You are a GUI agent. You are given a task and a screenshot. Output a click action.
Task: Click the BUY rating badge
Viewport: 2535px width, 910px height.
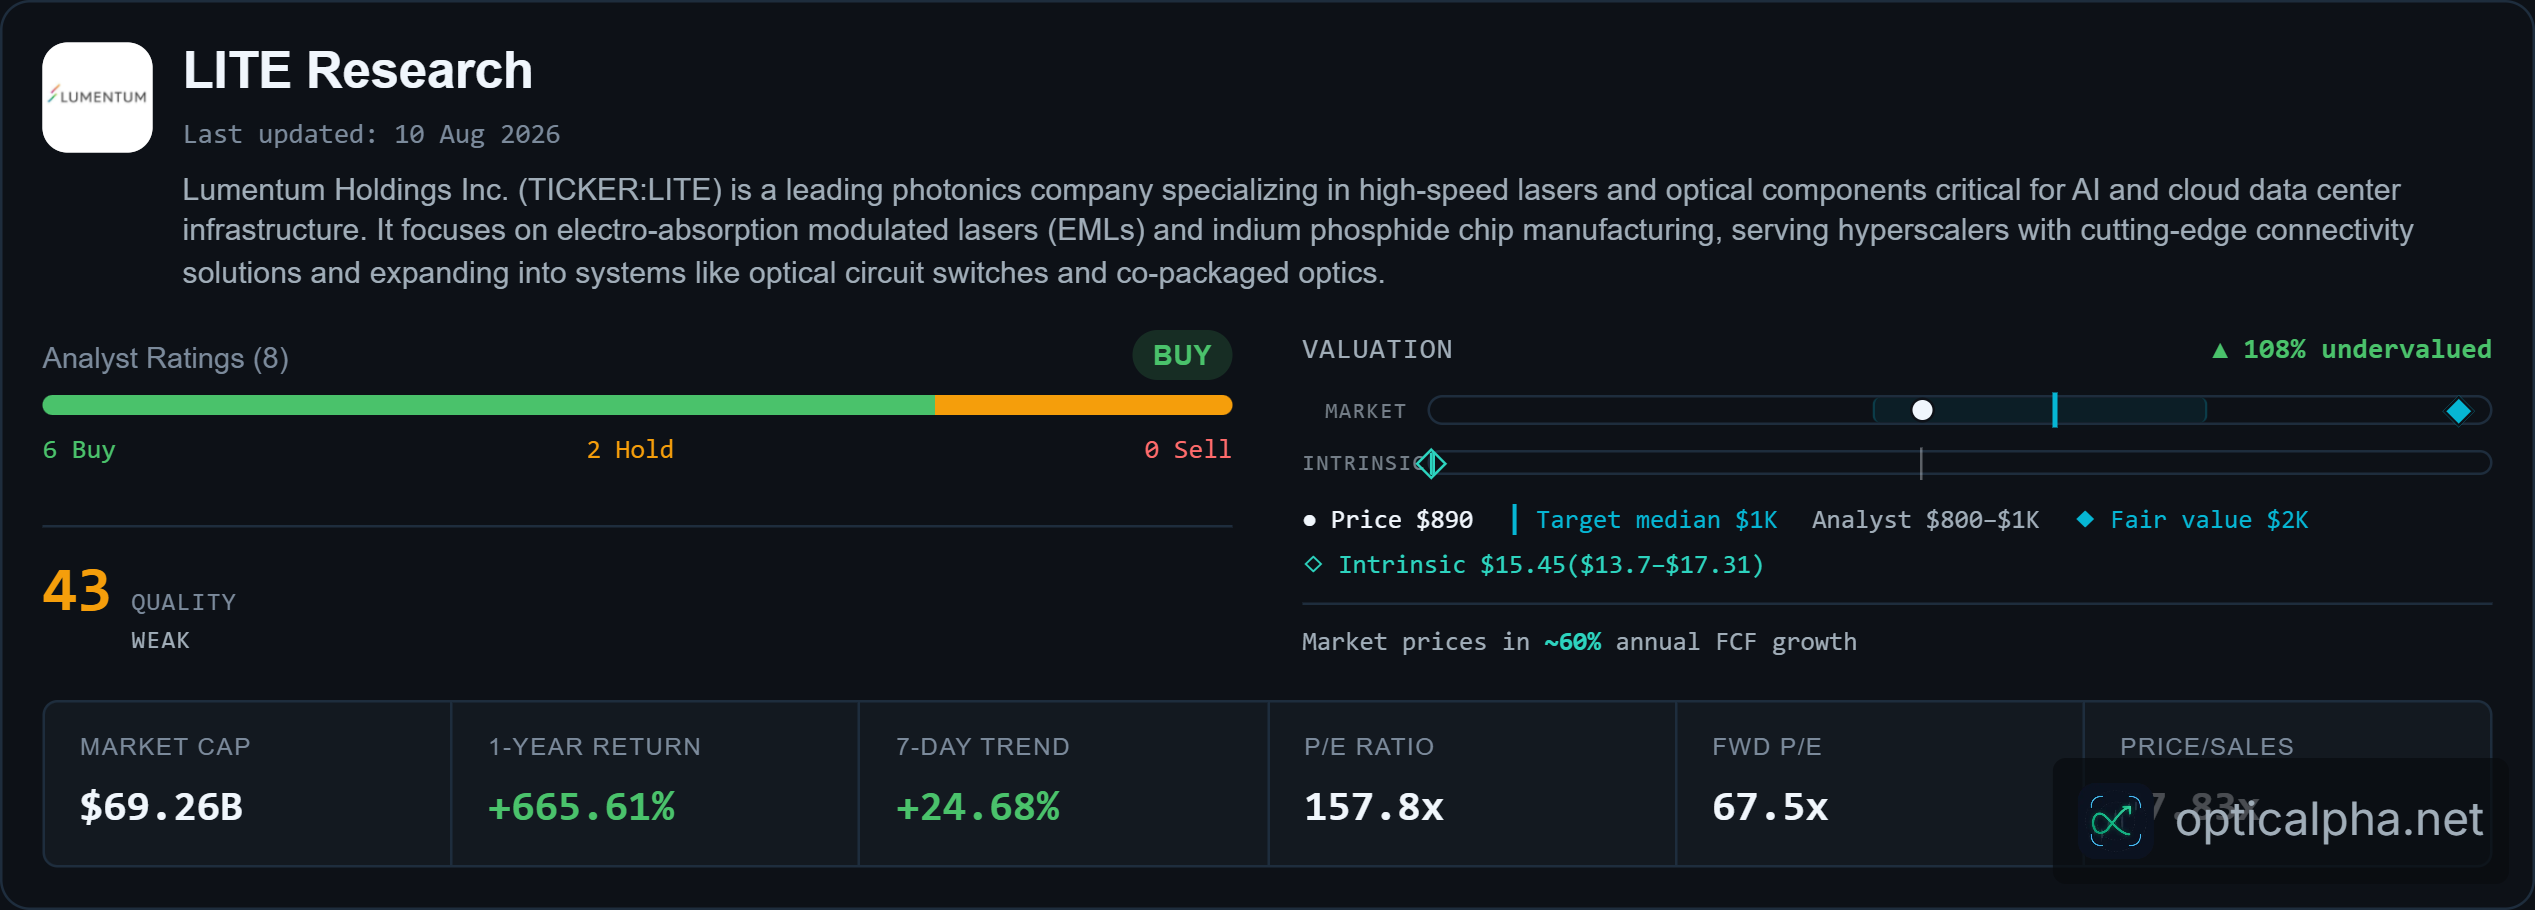tap(1181, 355)
